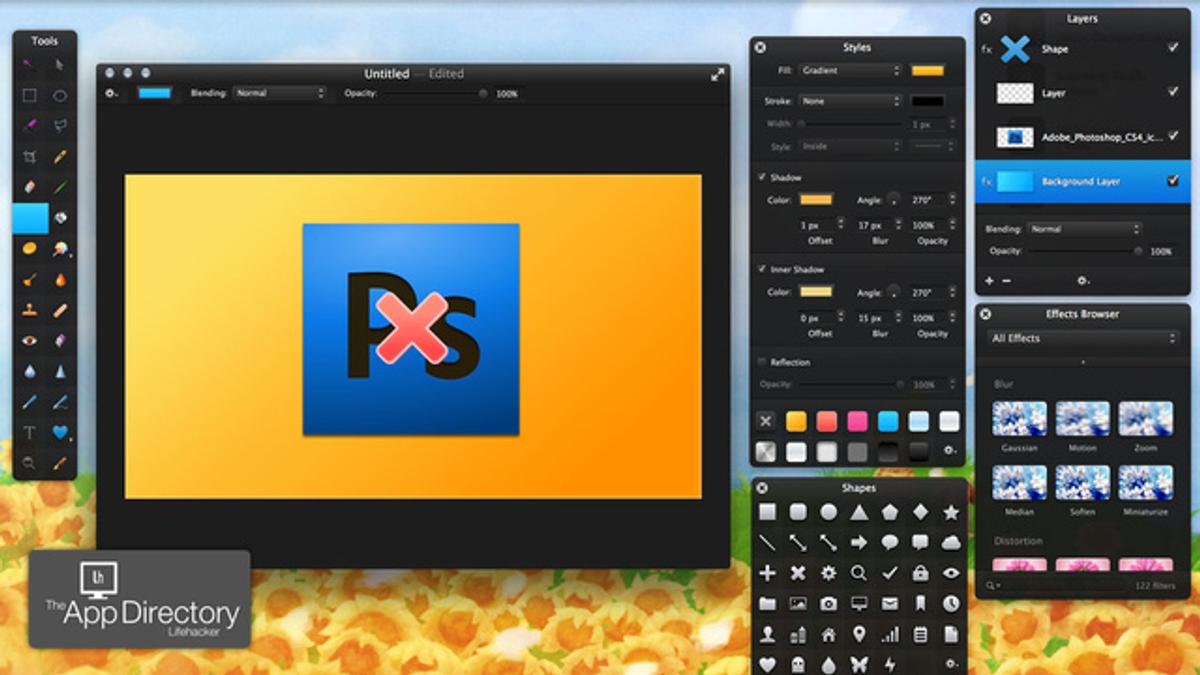
Task: Select the Zoom magnifier tool in Tools
Action: click(x=30, y=463)
